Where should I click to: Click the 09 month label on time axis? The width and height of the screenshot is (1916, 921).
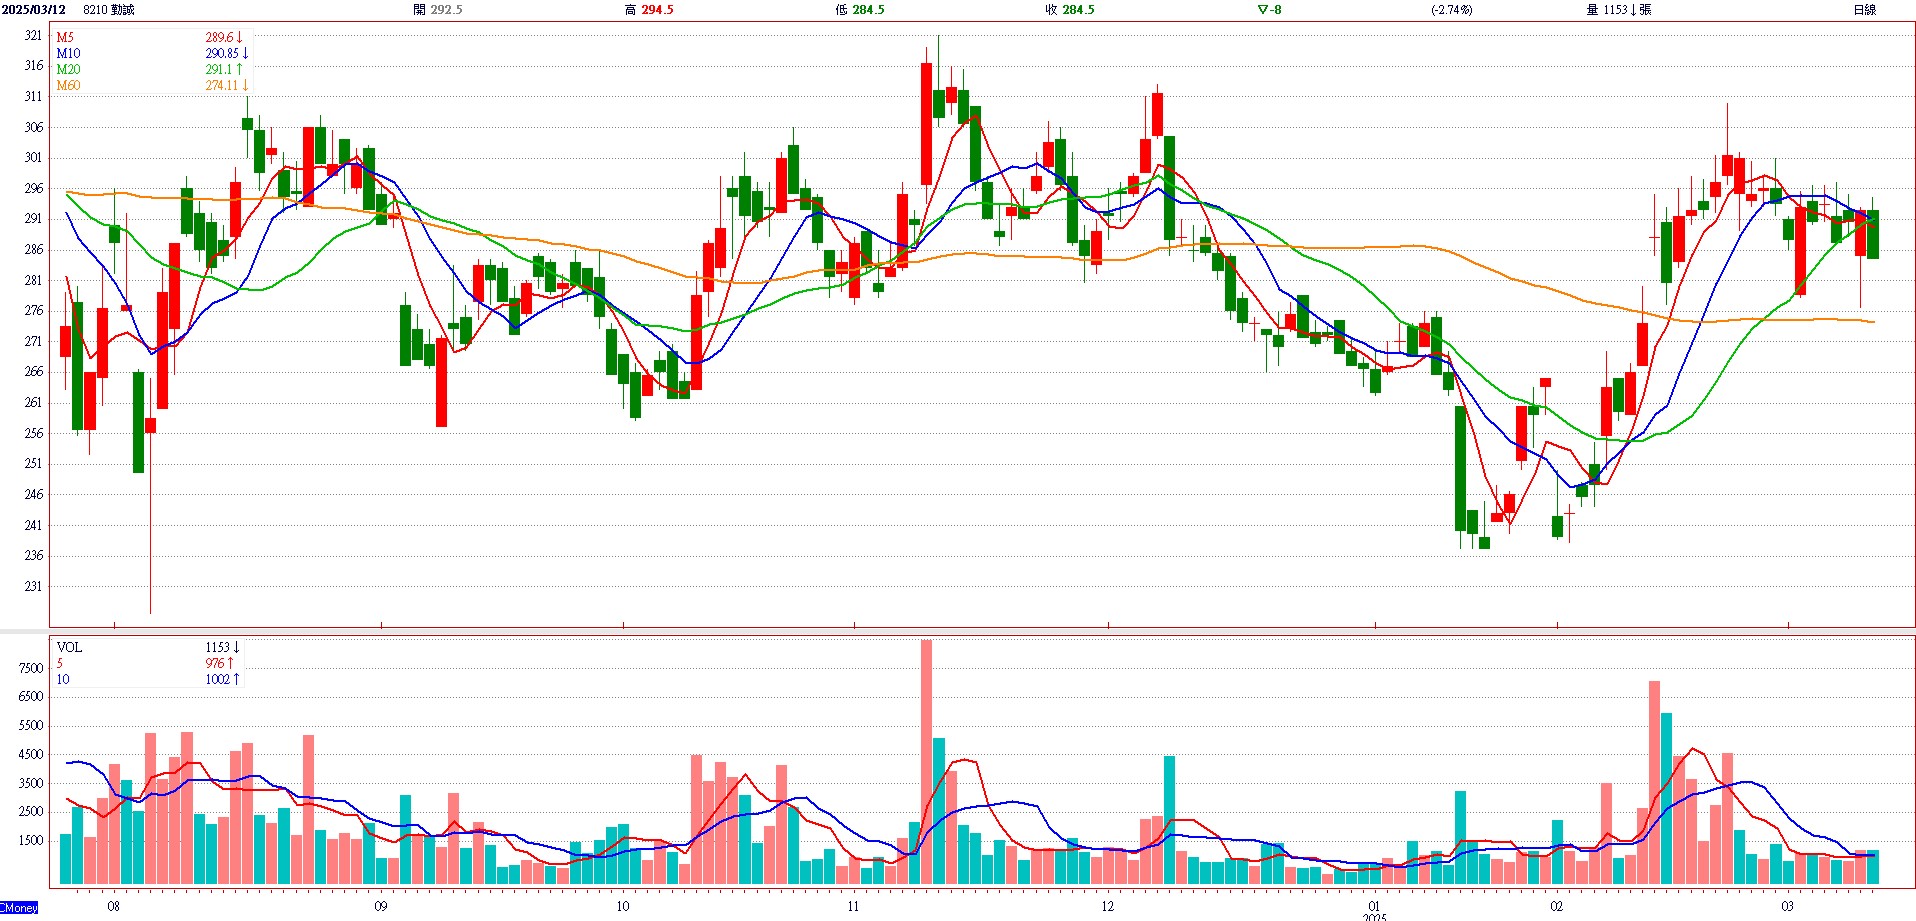[380, 906]
